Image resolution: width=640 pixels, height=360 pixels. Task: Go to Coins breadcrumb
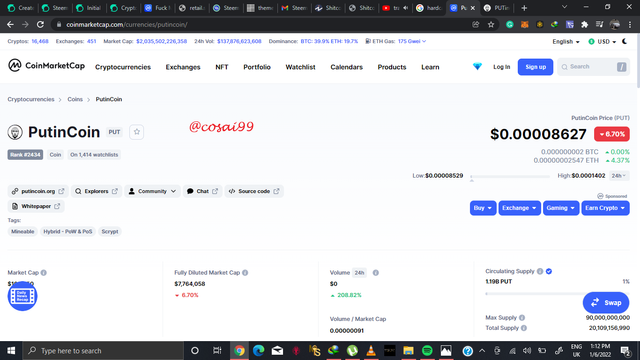click(x=75, y=99)
